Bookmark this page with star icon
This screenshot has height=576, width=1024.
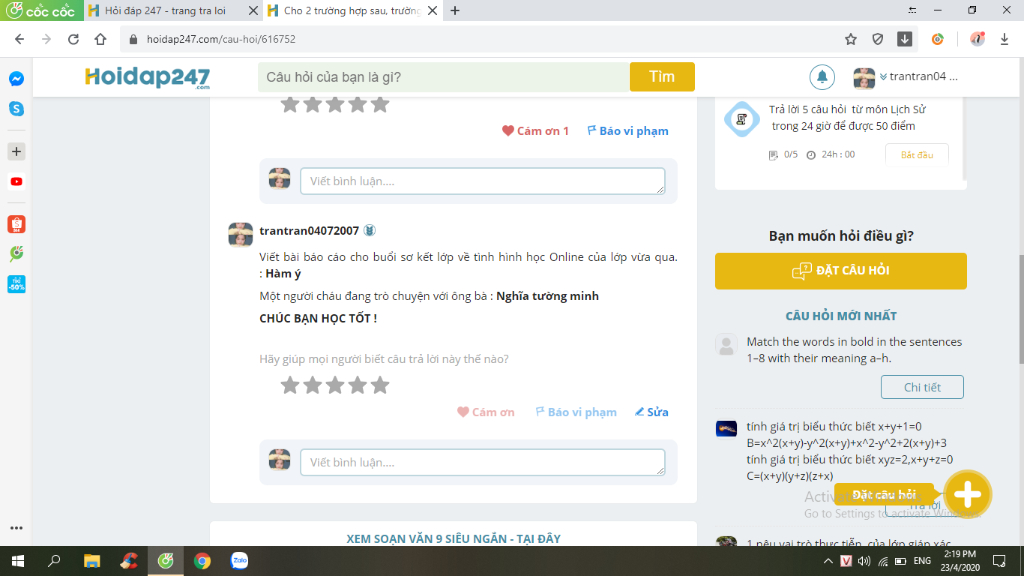(850, 39)
